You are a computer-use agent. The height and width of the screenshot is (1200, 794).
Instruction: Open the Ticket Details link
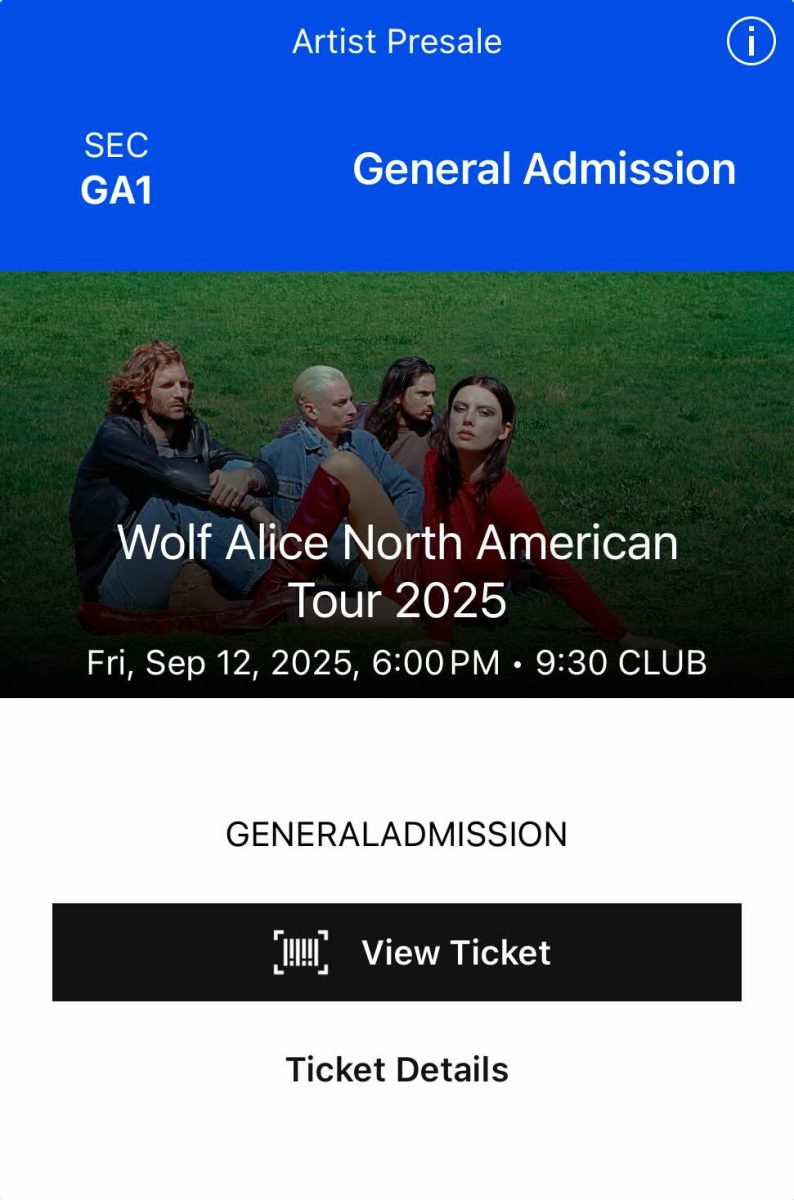pyautogui.click(x=397, y=1069)
